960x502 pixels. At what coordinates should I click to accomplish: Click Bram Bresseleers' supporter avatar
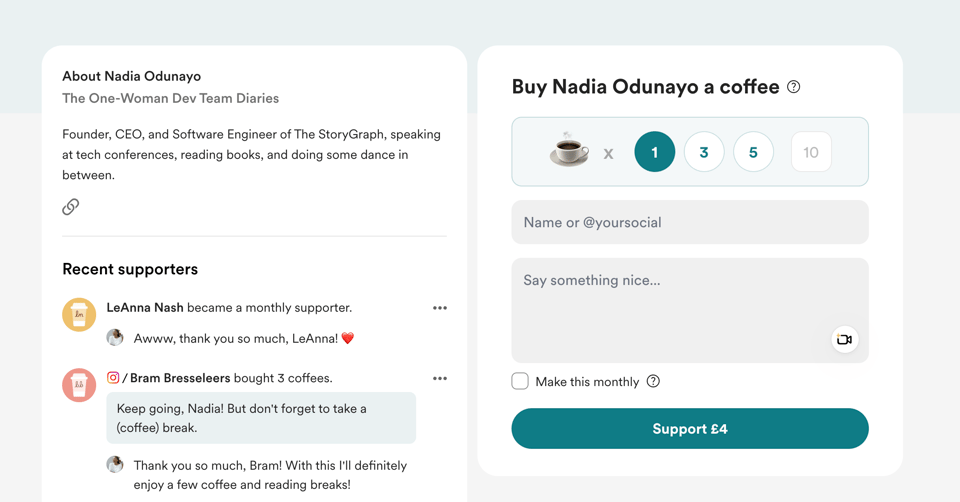point(79,385)
